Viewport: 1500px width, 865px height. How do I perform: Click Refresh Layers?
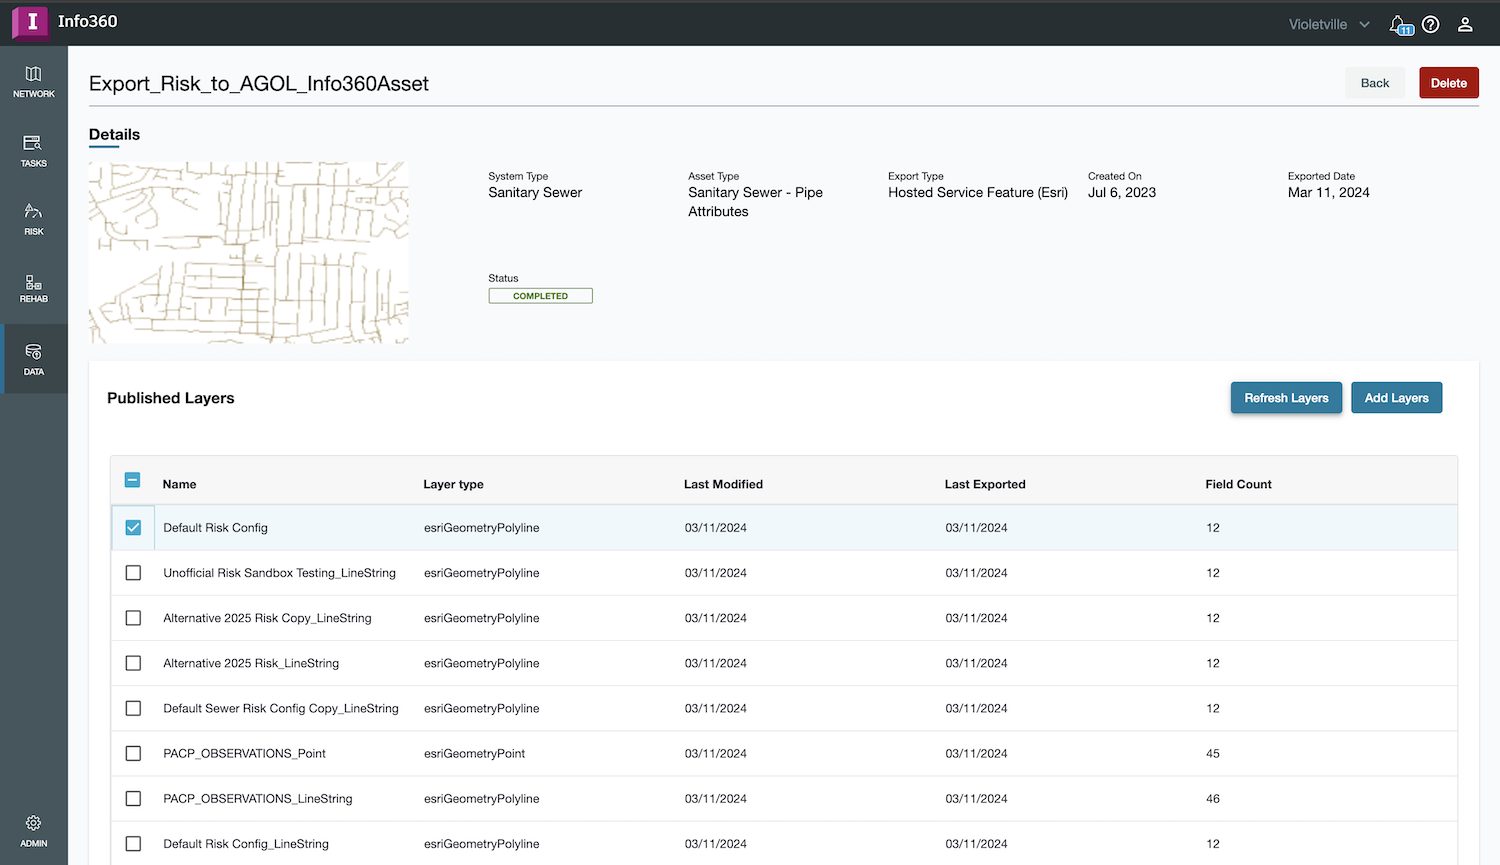pos(1286,397)
